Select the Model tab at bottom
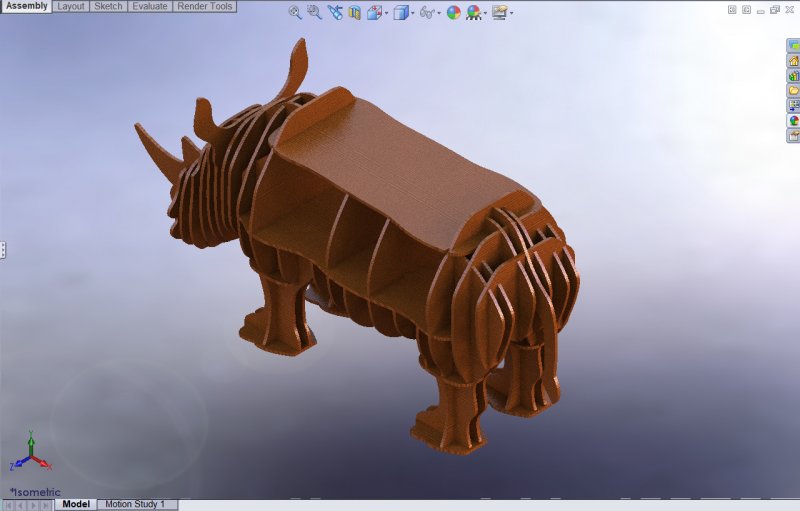 (76, 504)
